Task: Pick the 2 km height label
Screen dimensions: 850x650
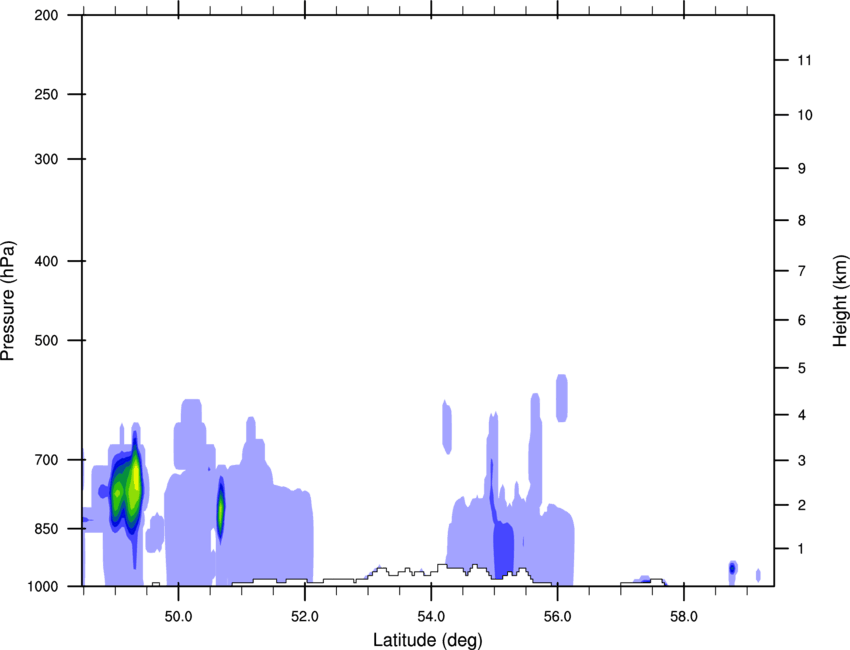Action: click(x=802, y=505)
